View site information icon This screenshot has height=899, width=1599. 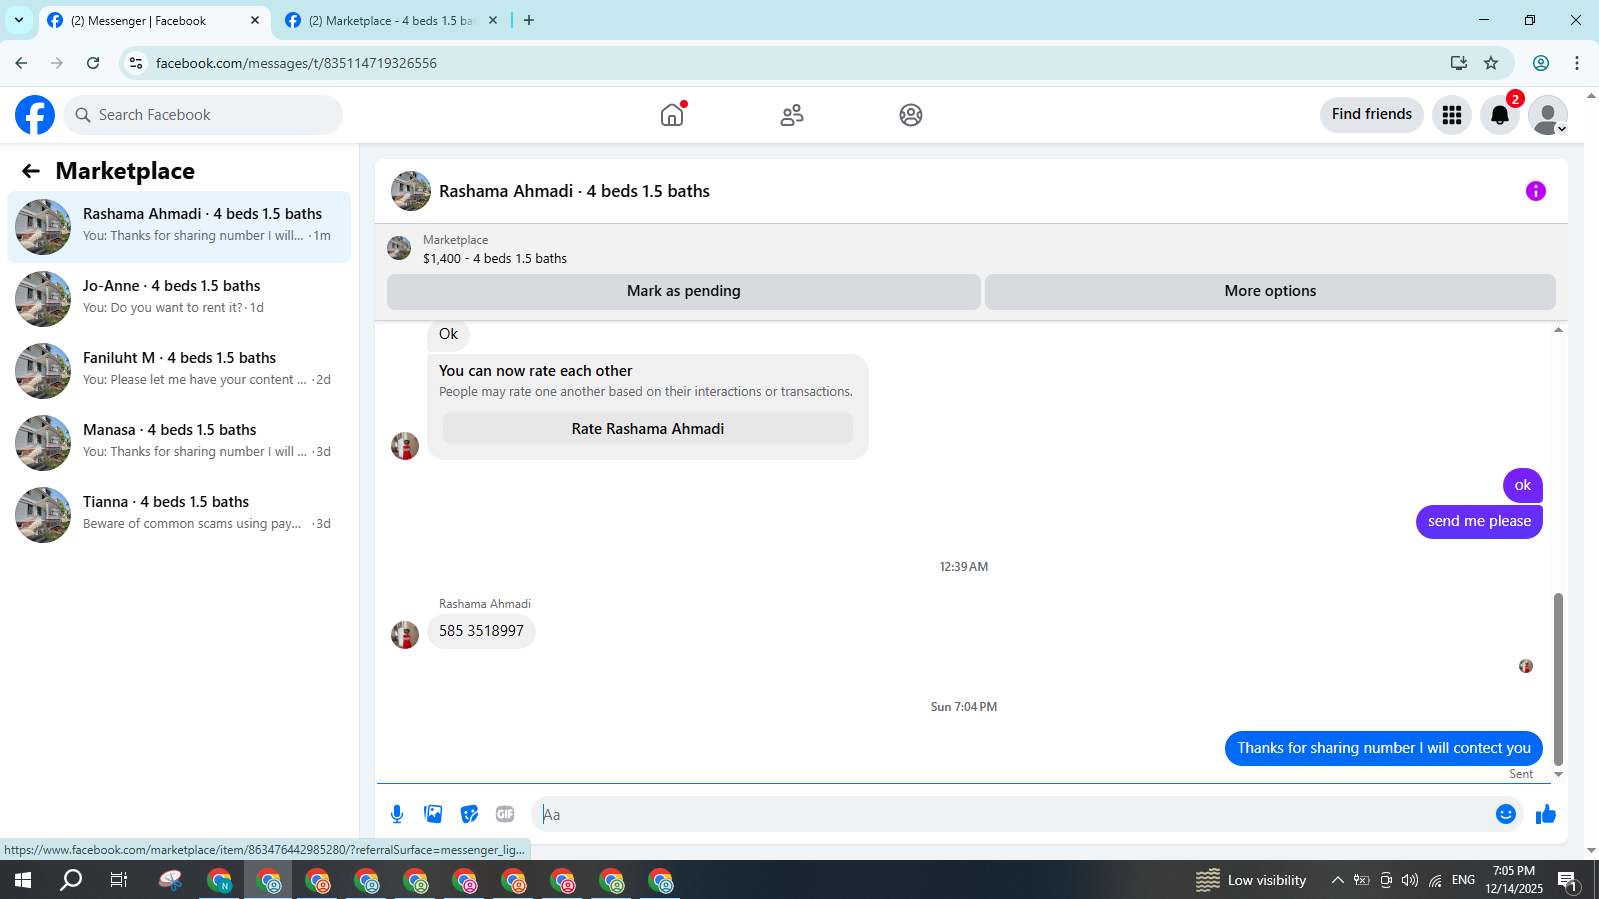[x=136, y=63]
